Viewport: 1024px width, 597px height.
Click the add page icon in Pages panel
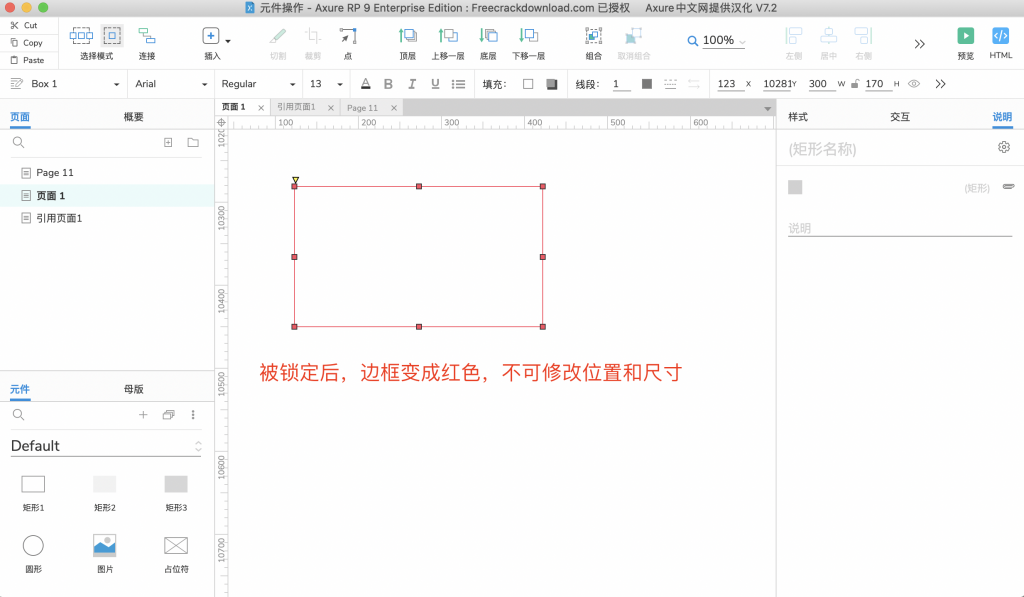coord(168,143)
